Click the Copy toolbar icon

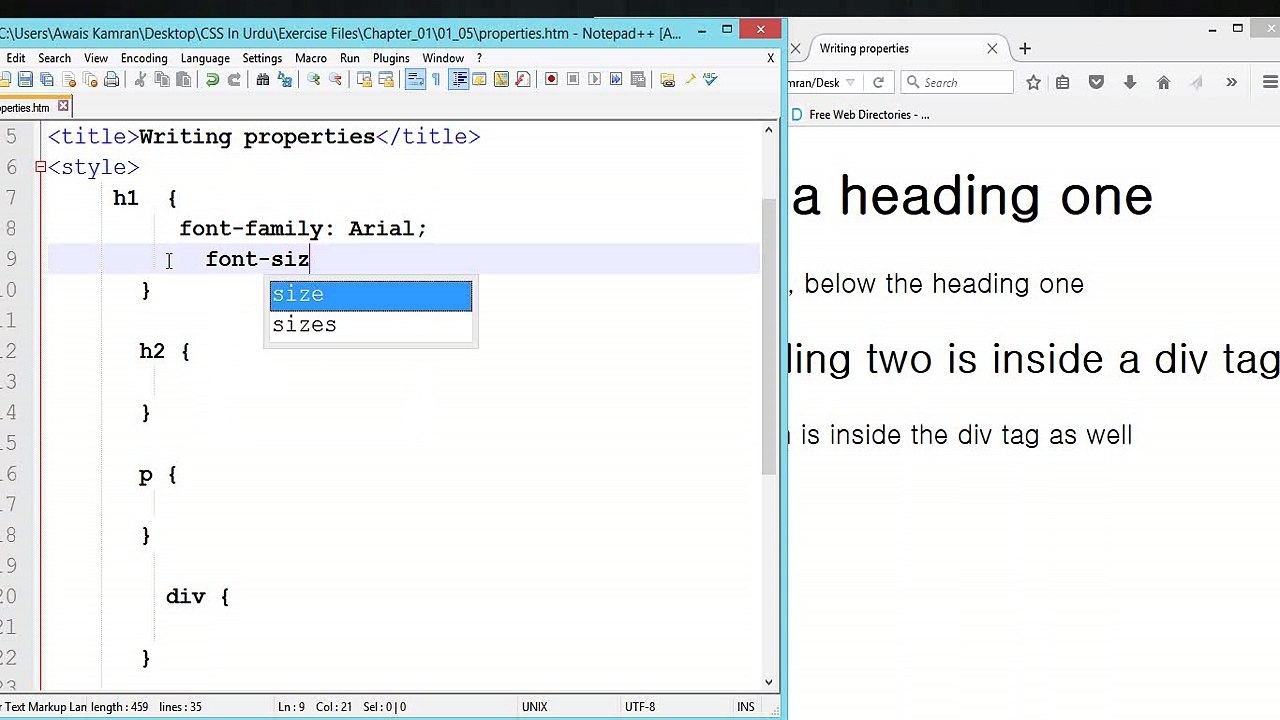pos(161,79)
